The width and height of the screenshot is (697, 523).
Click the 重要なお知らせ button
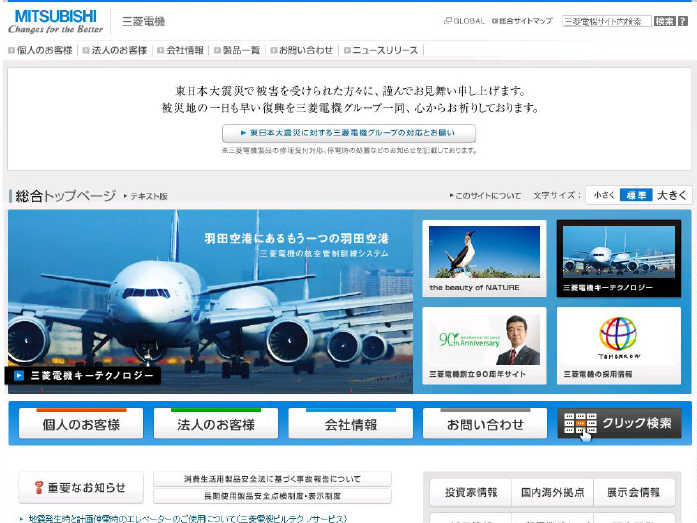click(81, 487)
